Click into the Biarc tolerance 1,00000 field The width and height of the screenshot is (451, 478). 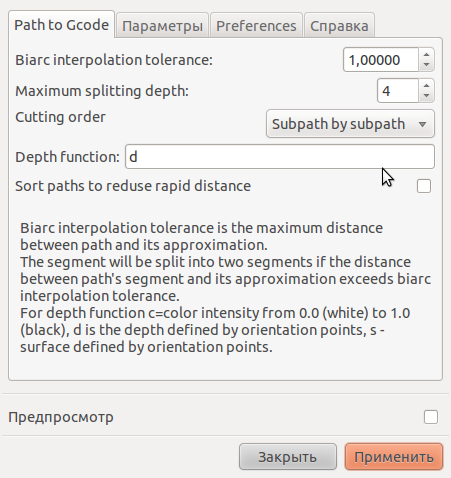(x=381, y=60)
